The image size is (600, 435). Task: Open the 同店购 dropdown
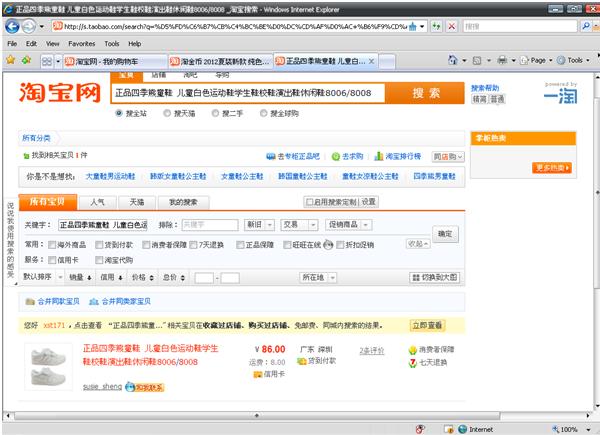[x=448, y=156]
